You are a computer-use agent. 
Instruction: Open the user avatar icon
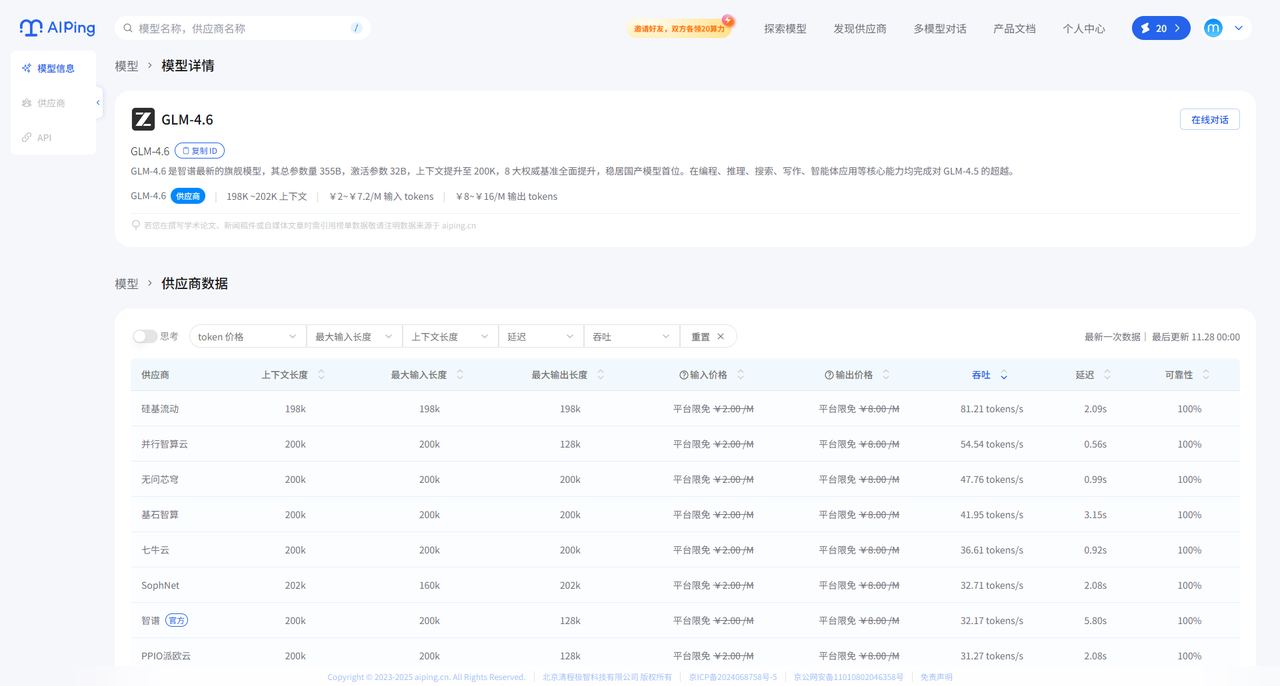click(1213, 28)
